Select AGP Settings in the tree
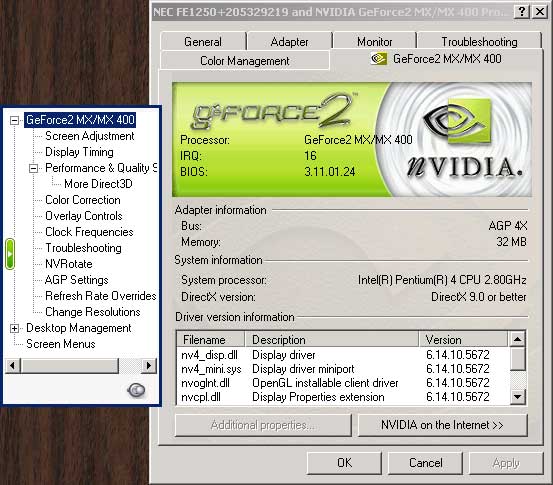This screenshot has width=553, height=485. click(x=77, y=280)
